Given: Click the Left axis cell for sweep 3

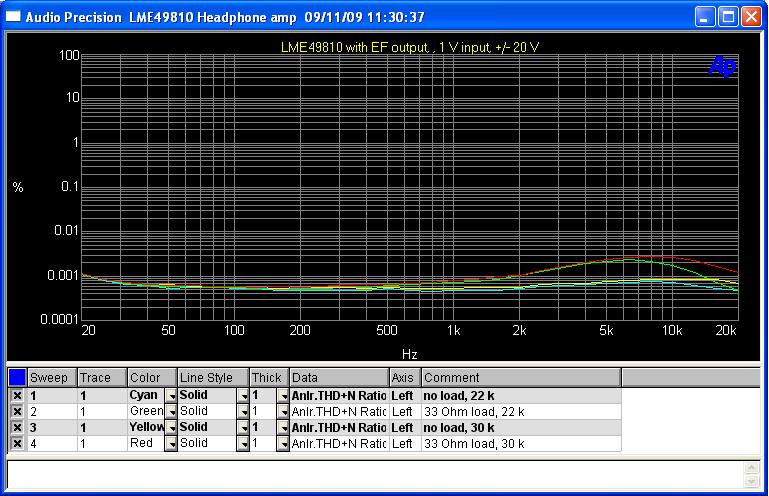Looking at the screenshot, I should point(405,427).
